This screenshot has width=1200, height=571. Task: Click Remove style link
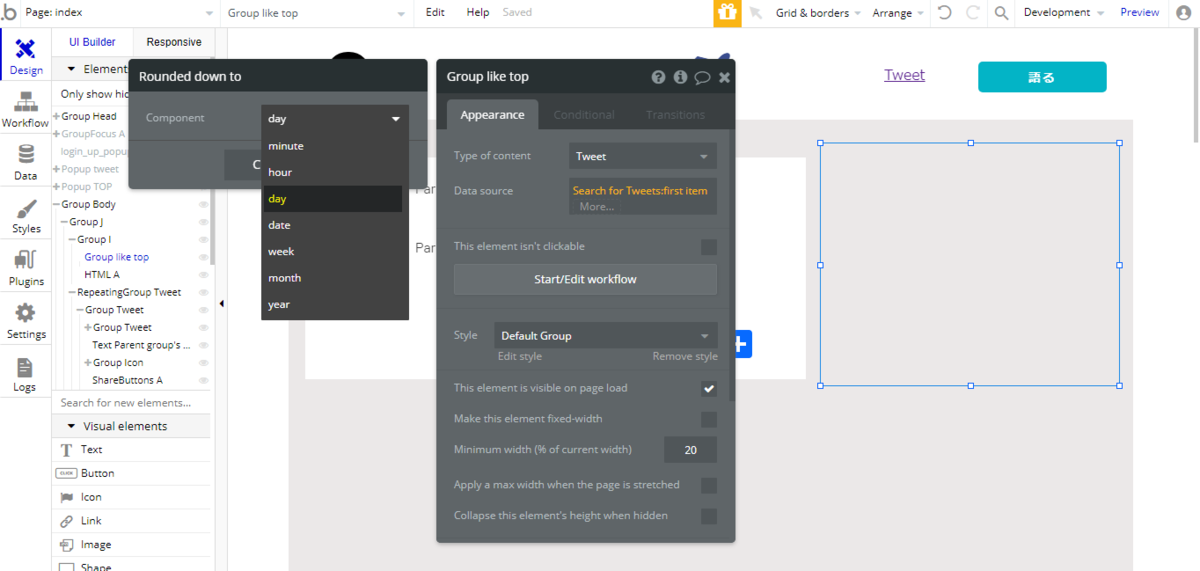pyautogui.click(x=685, y=356)
